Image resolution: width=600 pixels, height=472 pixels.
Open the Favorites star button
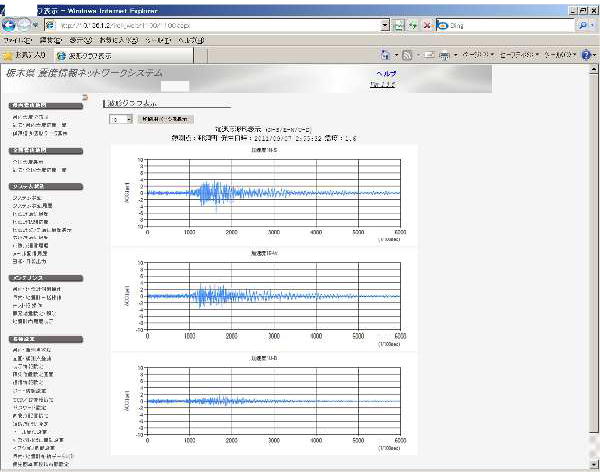click(24, 56)
